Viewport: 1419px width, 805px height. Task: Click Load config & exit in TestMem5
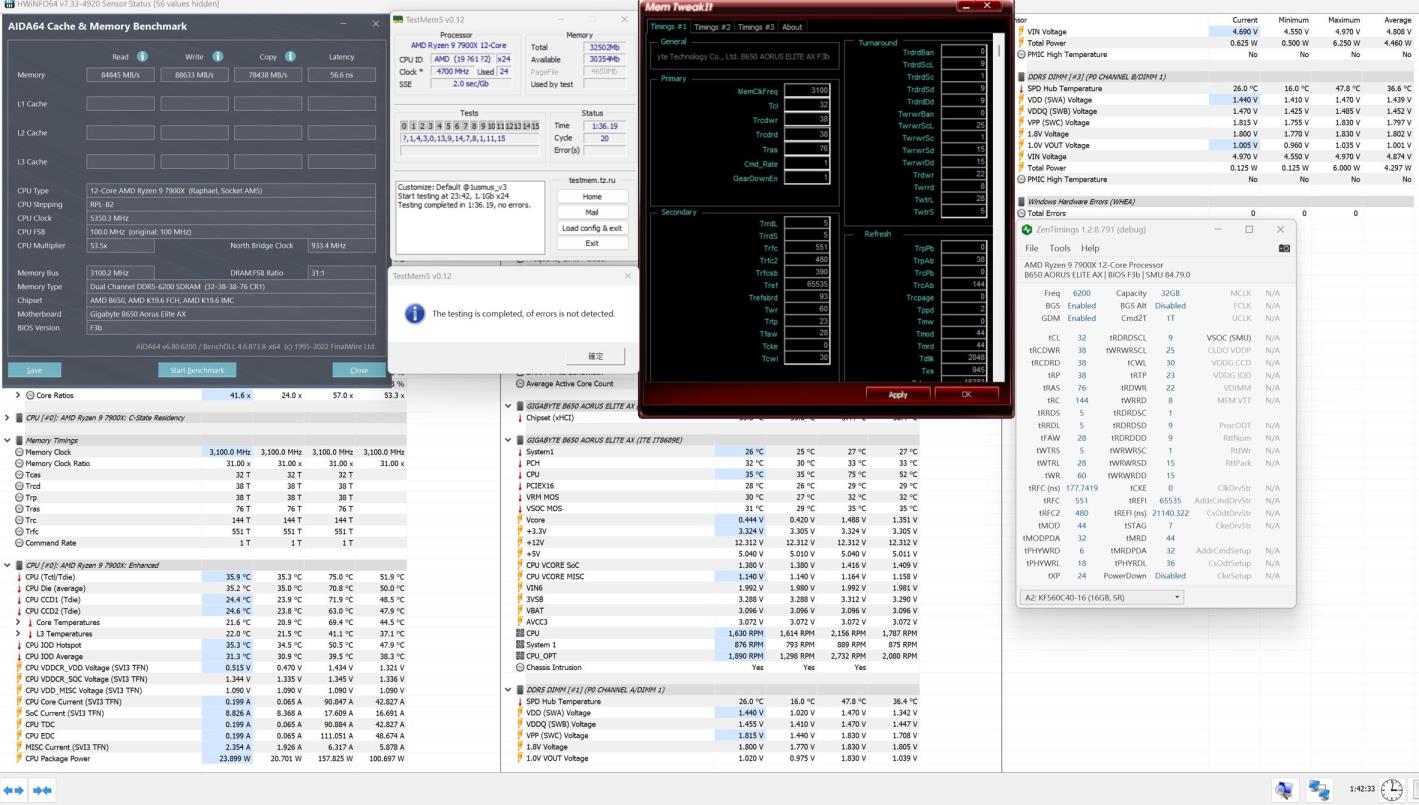point(592,228)
